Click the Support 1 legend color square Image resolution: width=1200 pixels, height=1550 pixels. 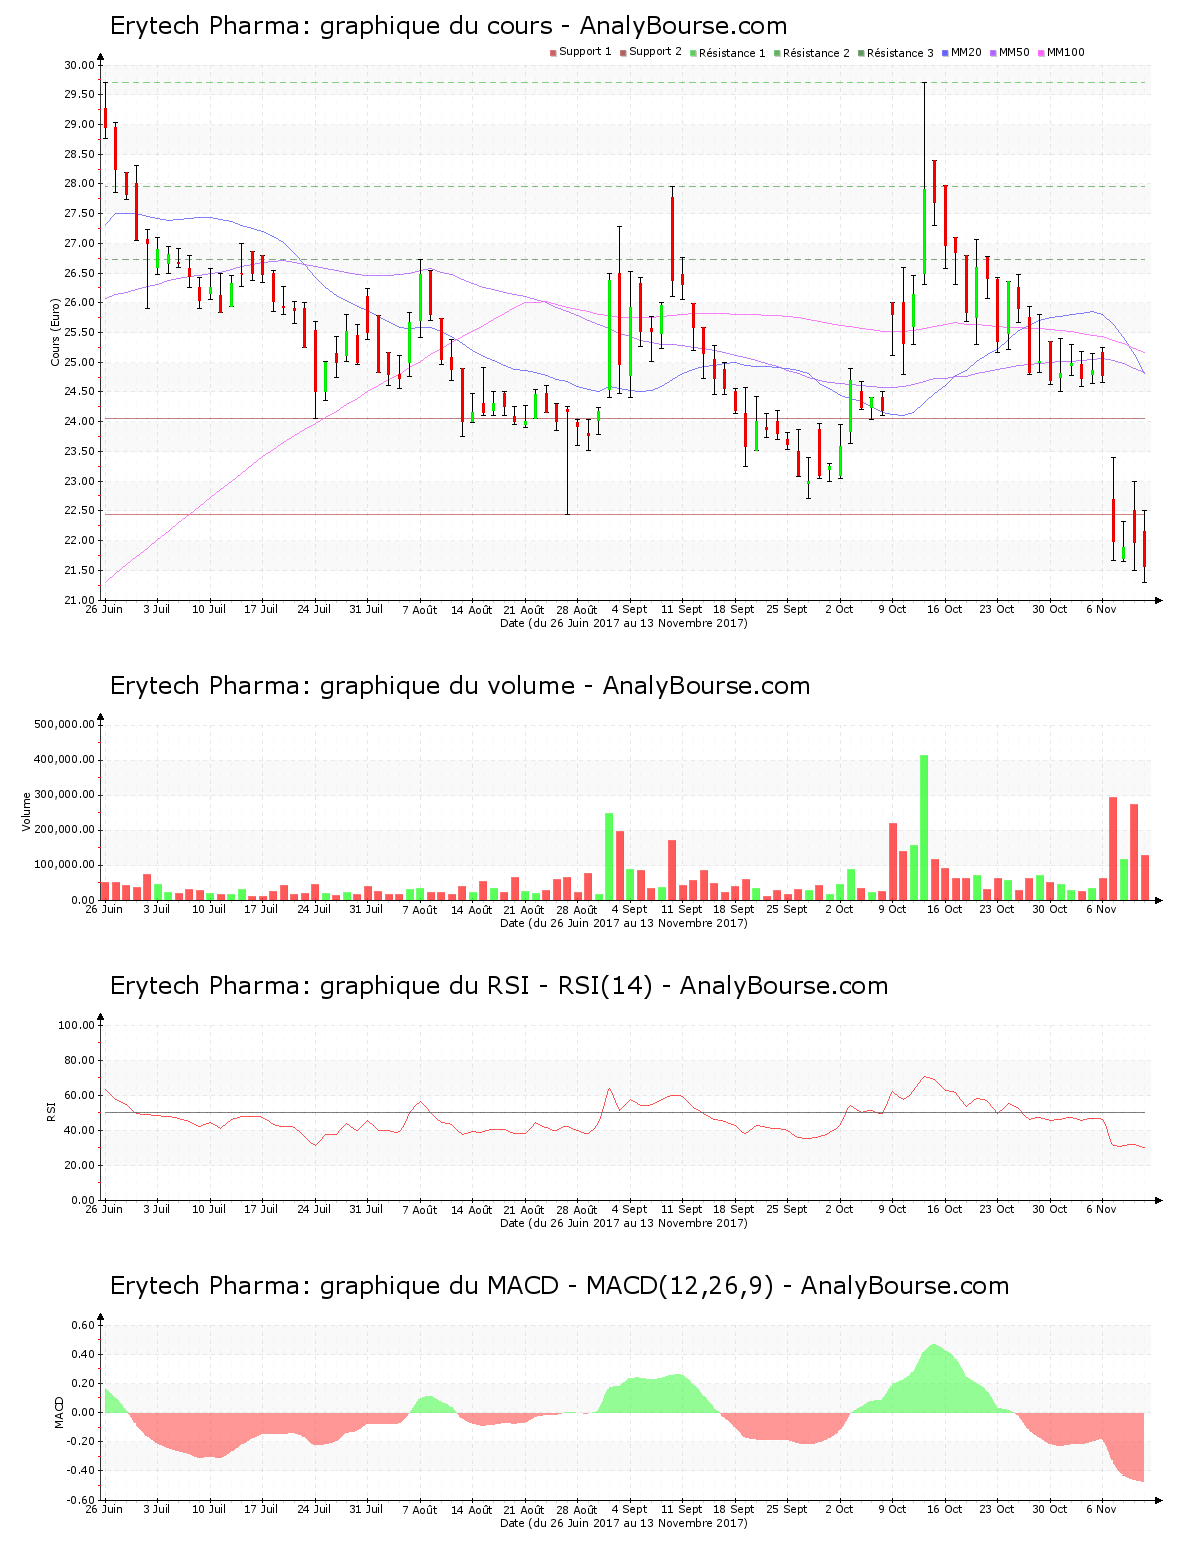553,53
